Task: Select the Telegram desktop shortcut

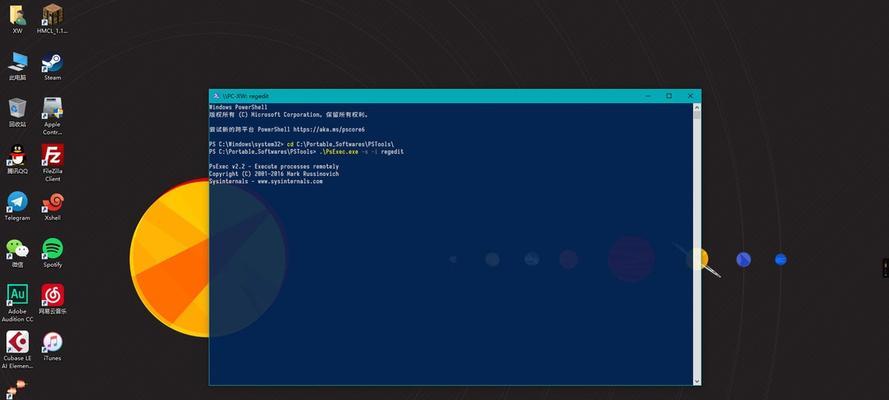Action: pyautogui.click(x=18, y=206)
